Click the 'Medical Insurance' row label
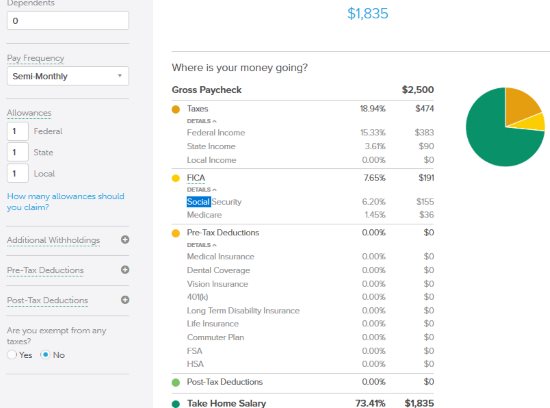 [x=221, y=256]
